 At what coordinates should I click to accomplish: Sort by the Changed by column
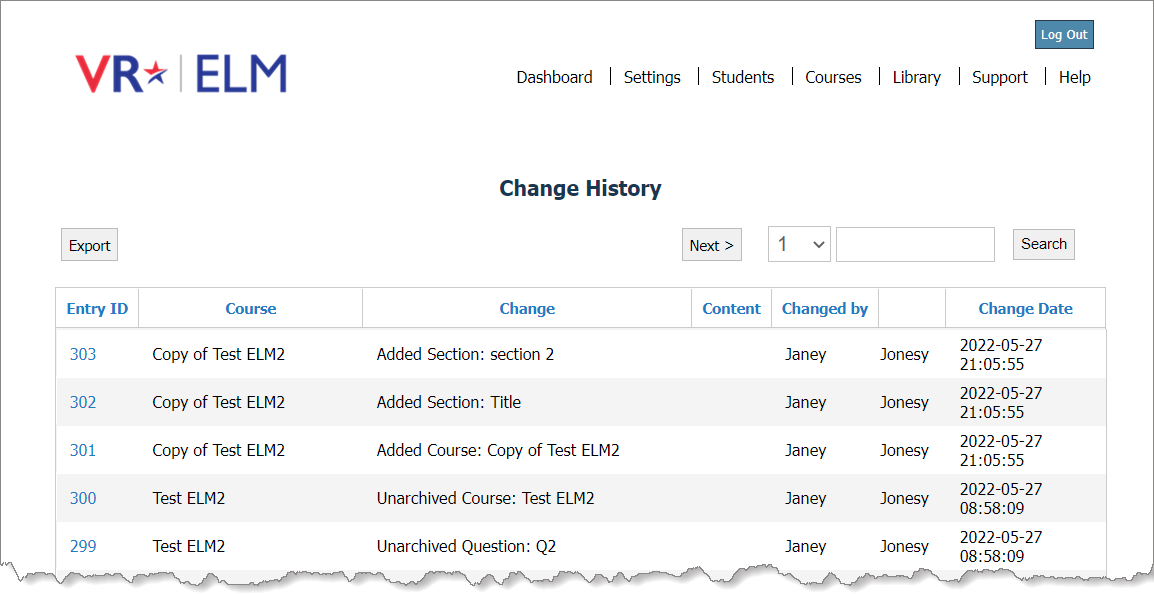click(824, 309)
